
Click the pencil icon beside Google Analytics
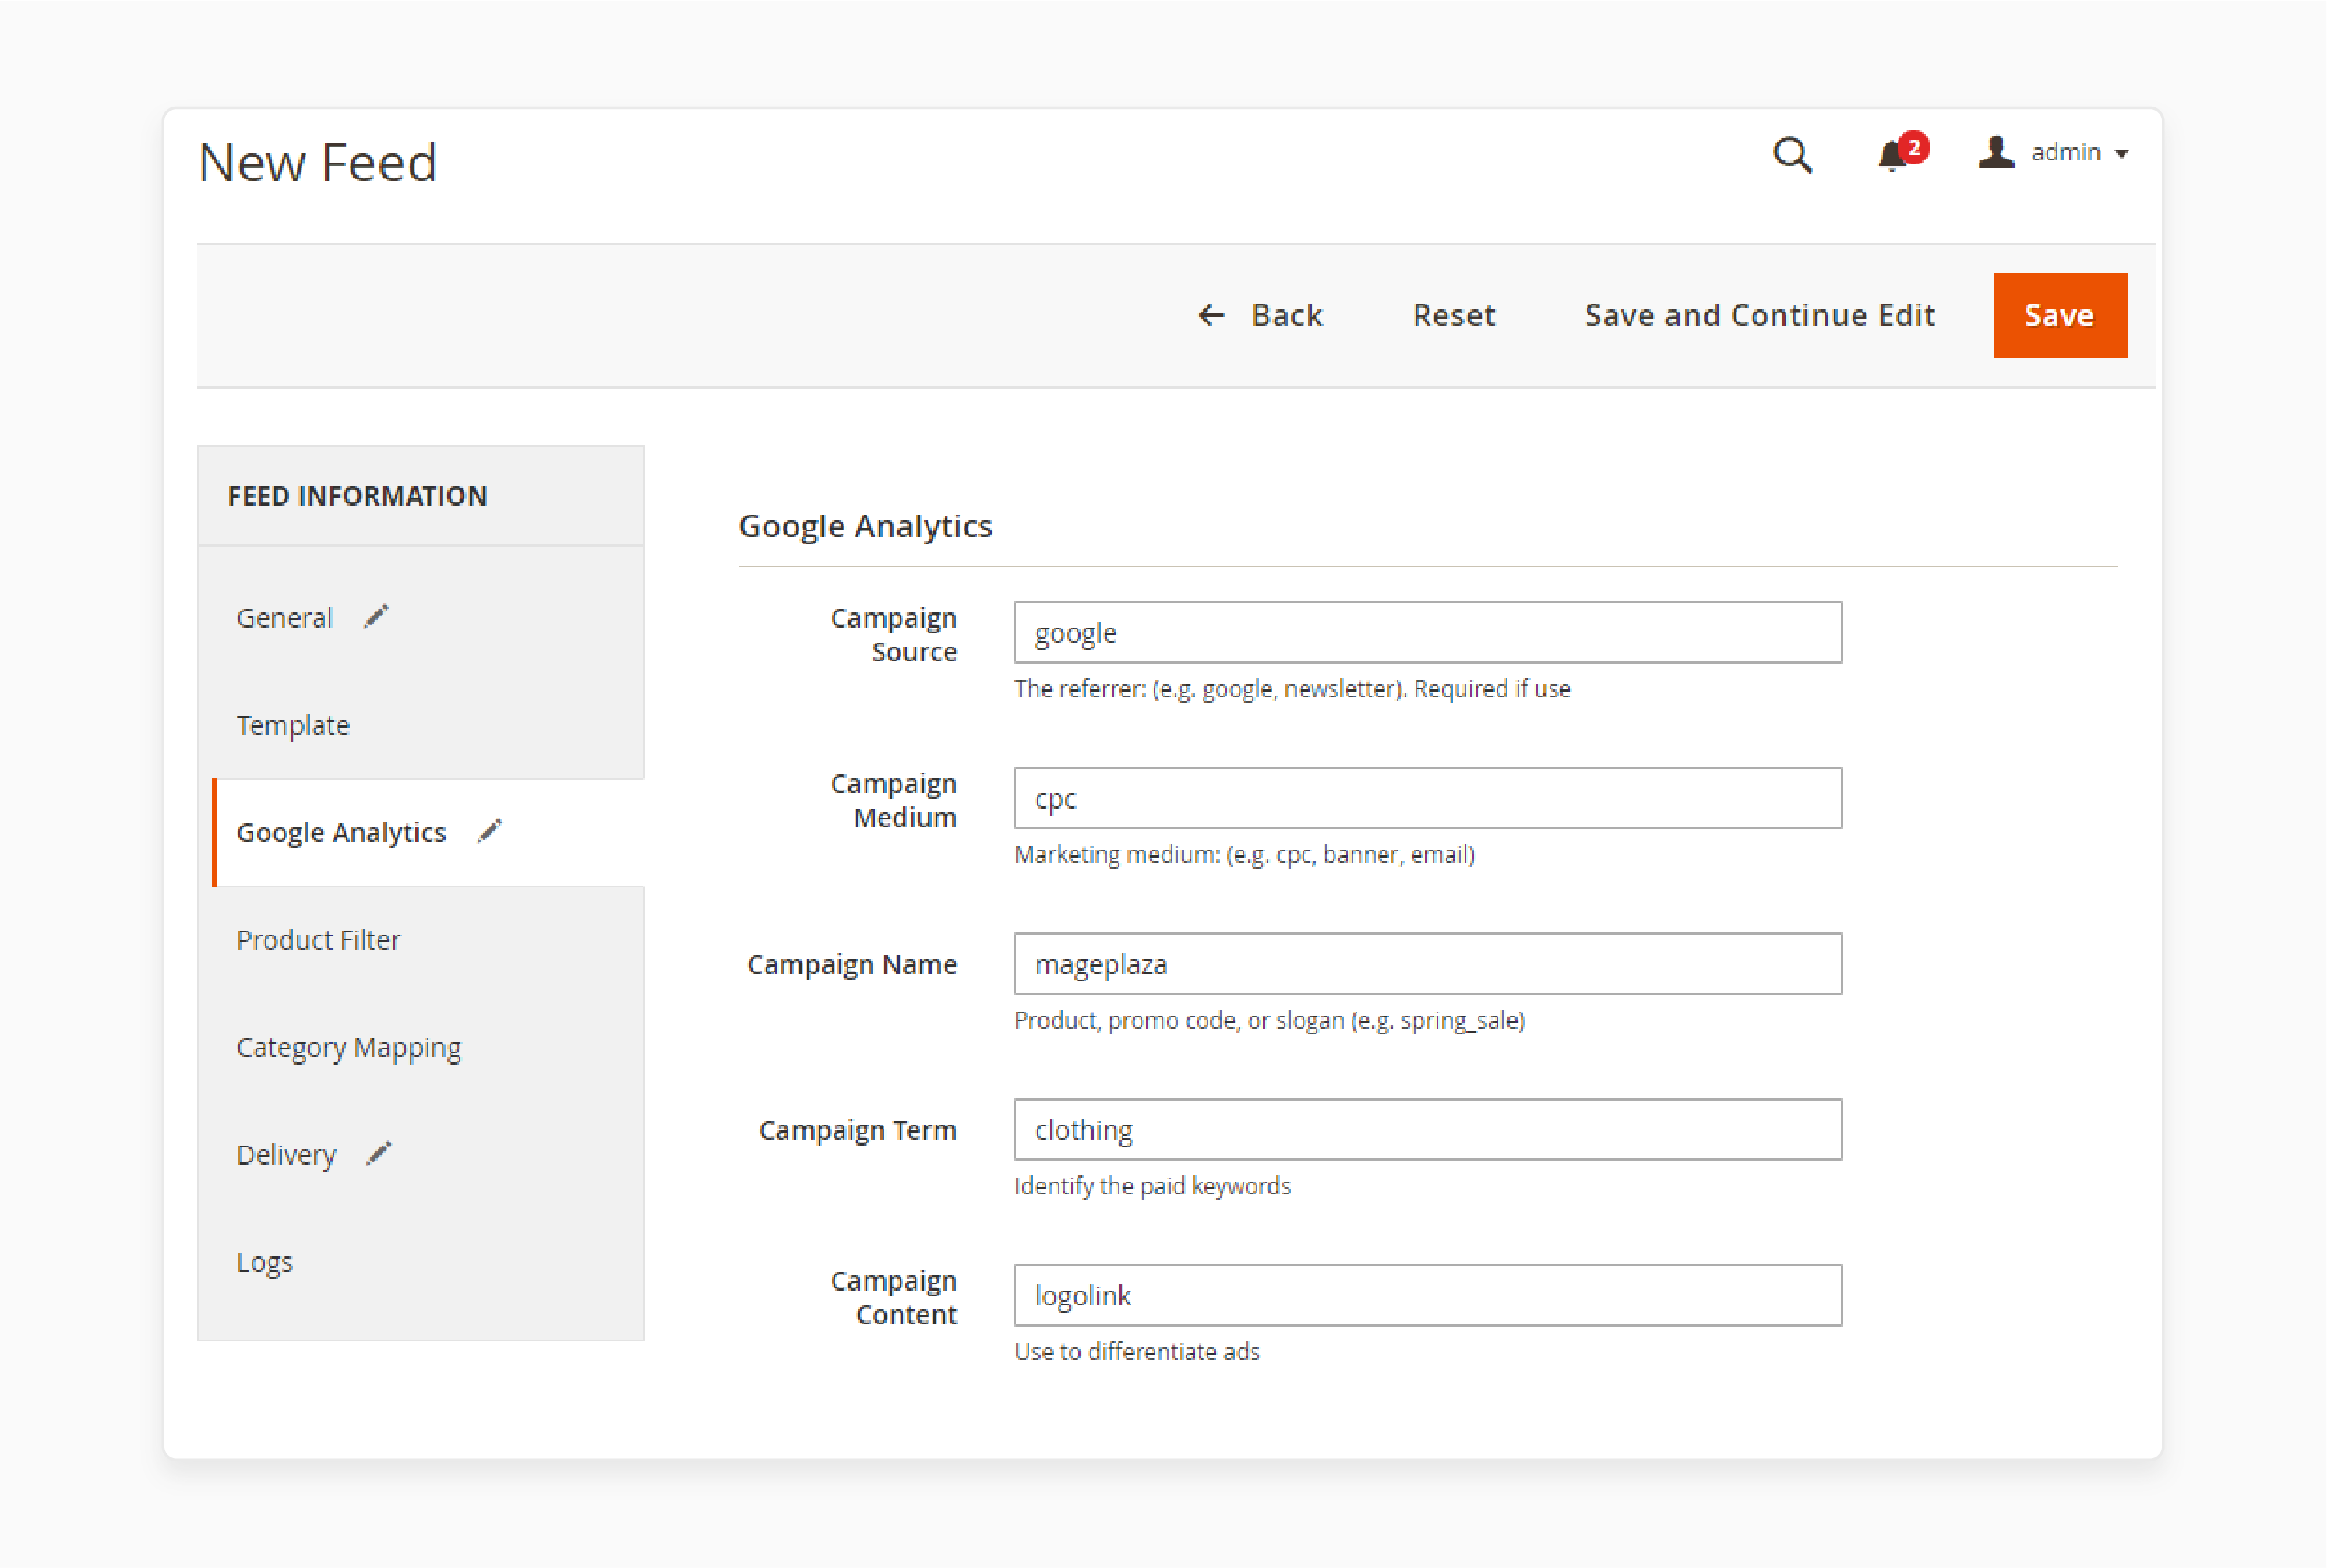tap(489, 831)
